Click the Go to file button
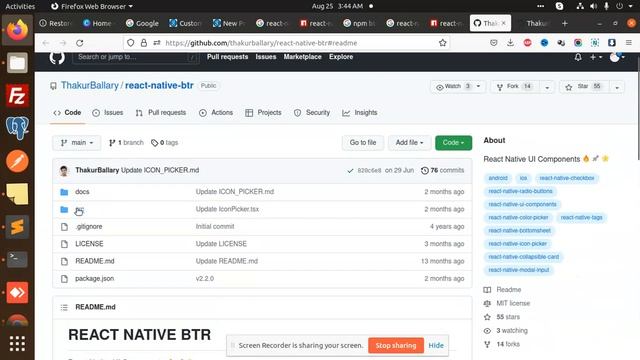The height and width of the screenshot is (360, 640). click(363, 142)
